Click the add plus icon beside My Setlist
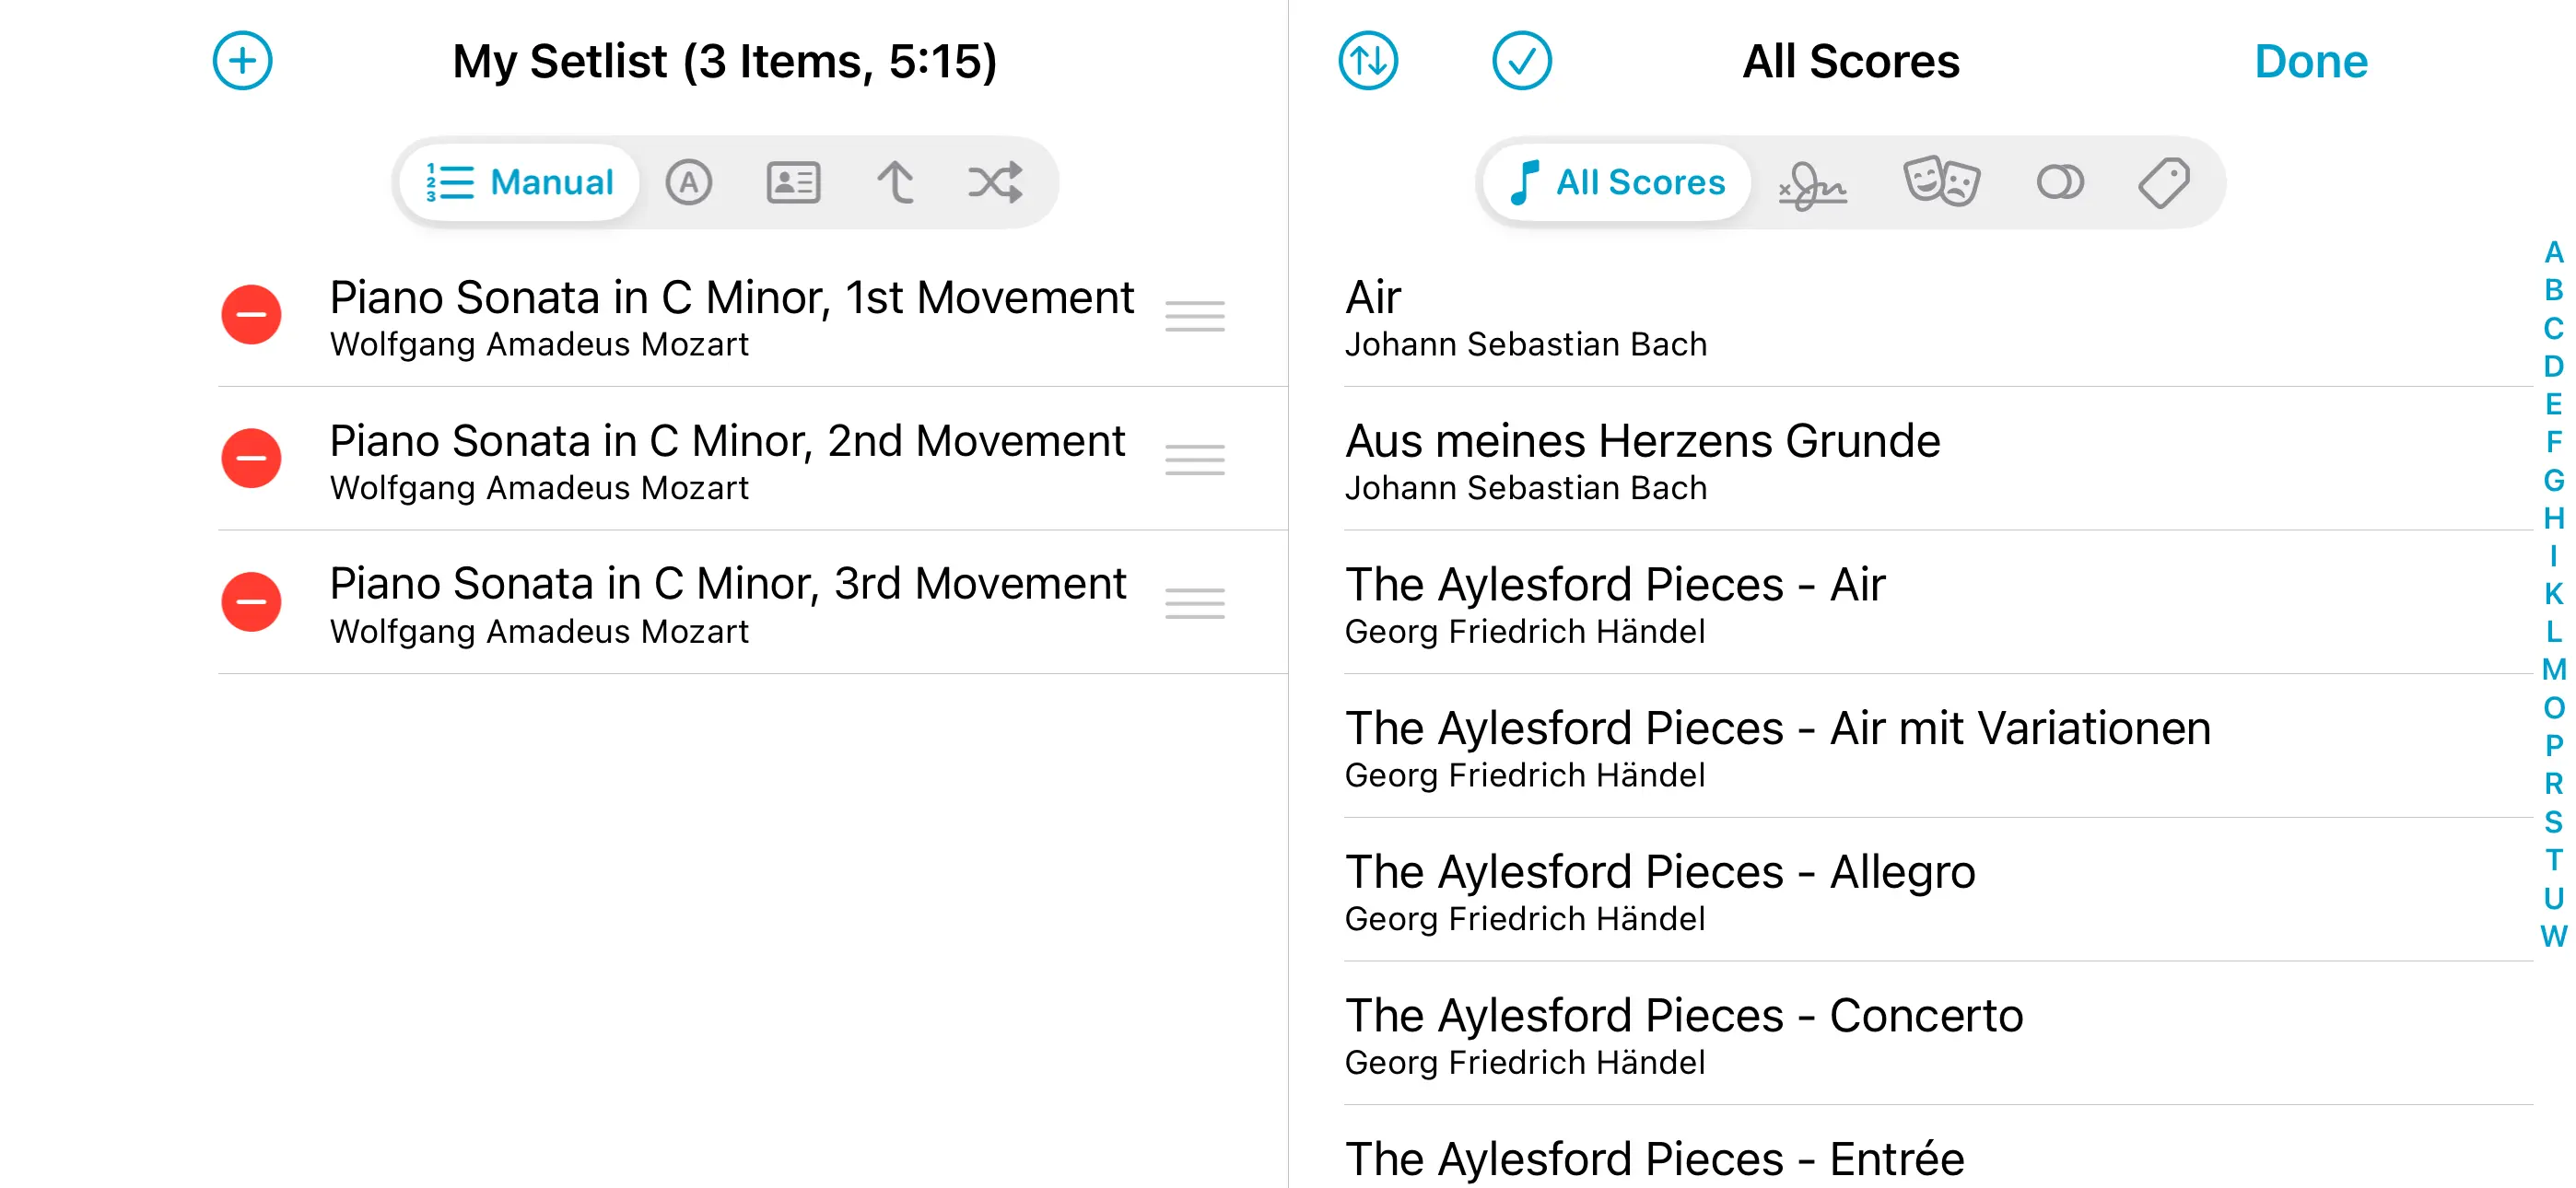 242,61
